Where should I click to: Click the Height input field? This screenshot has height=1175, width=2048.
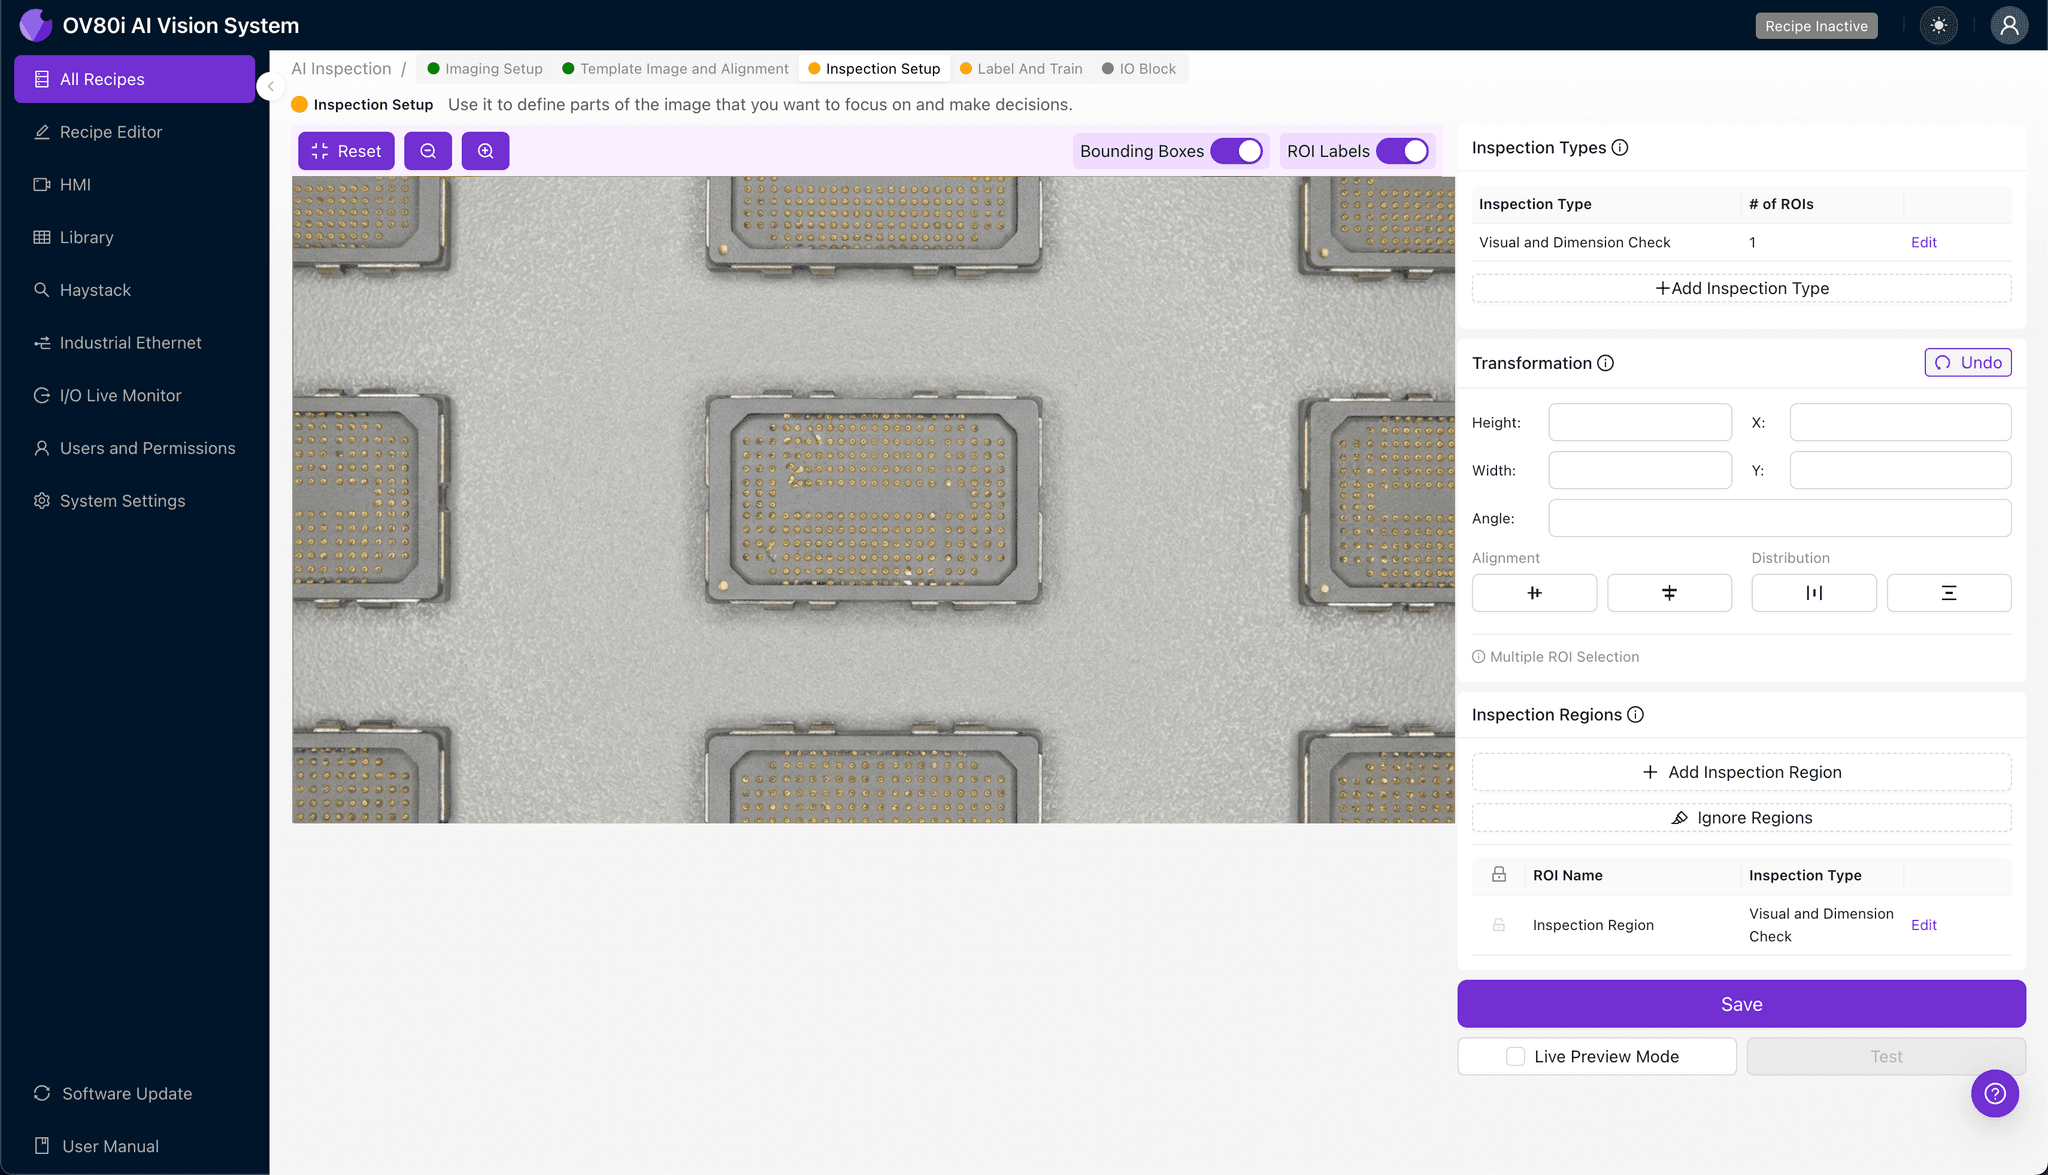tap(1639, 422)
